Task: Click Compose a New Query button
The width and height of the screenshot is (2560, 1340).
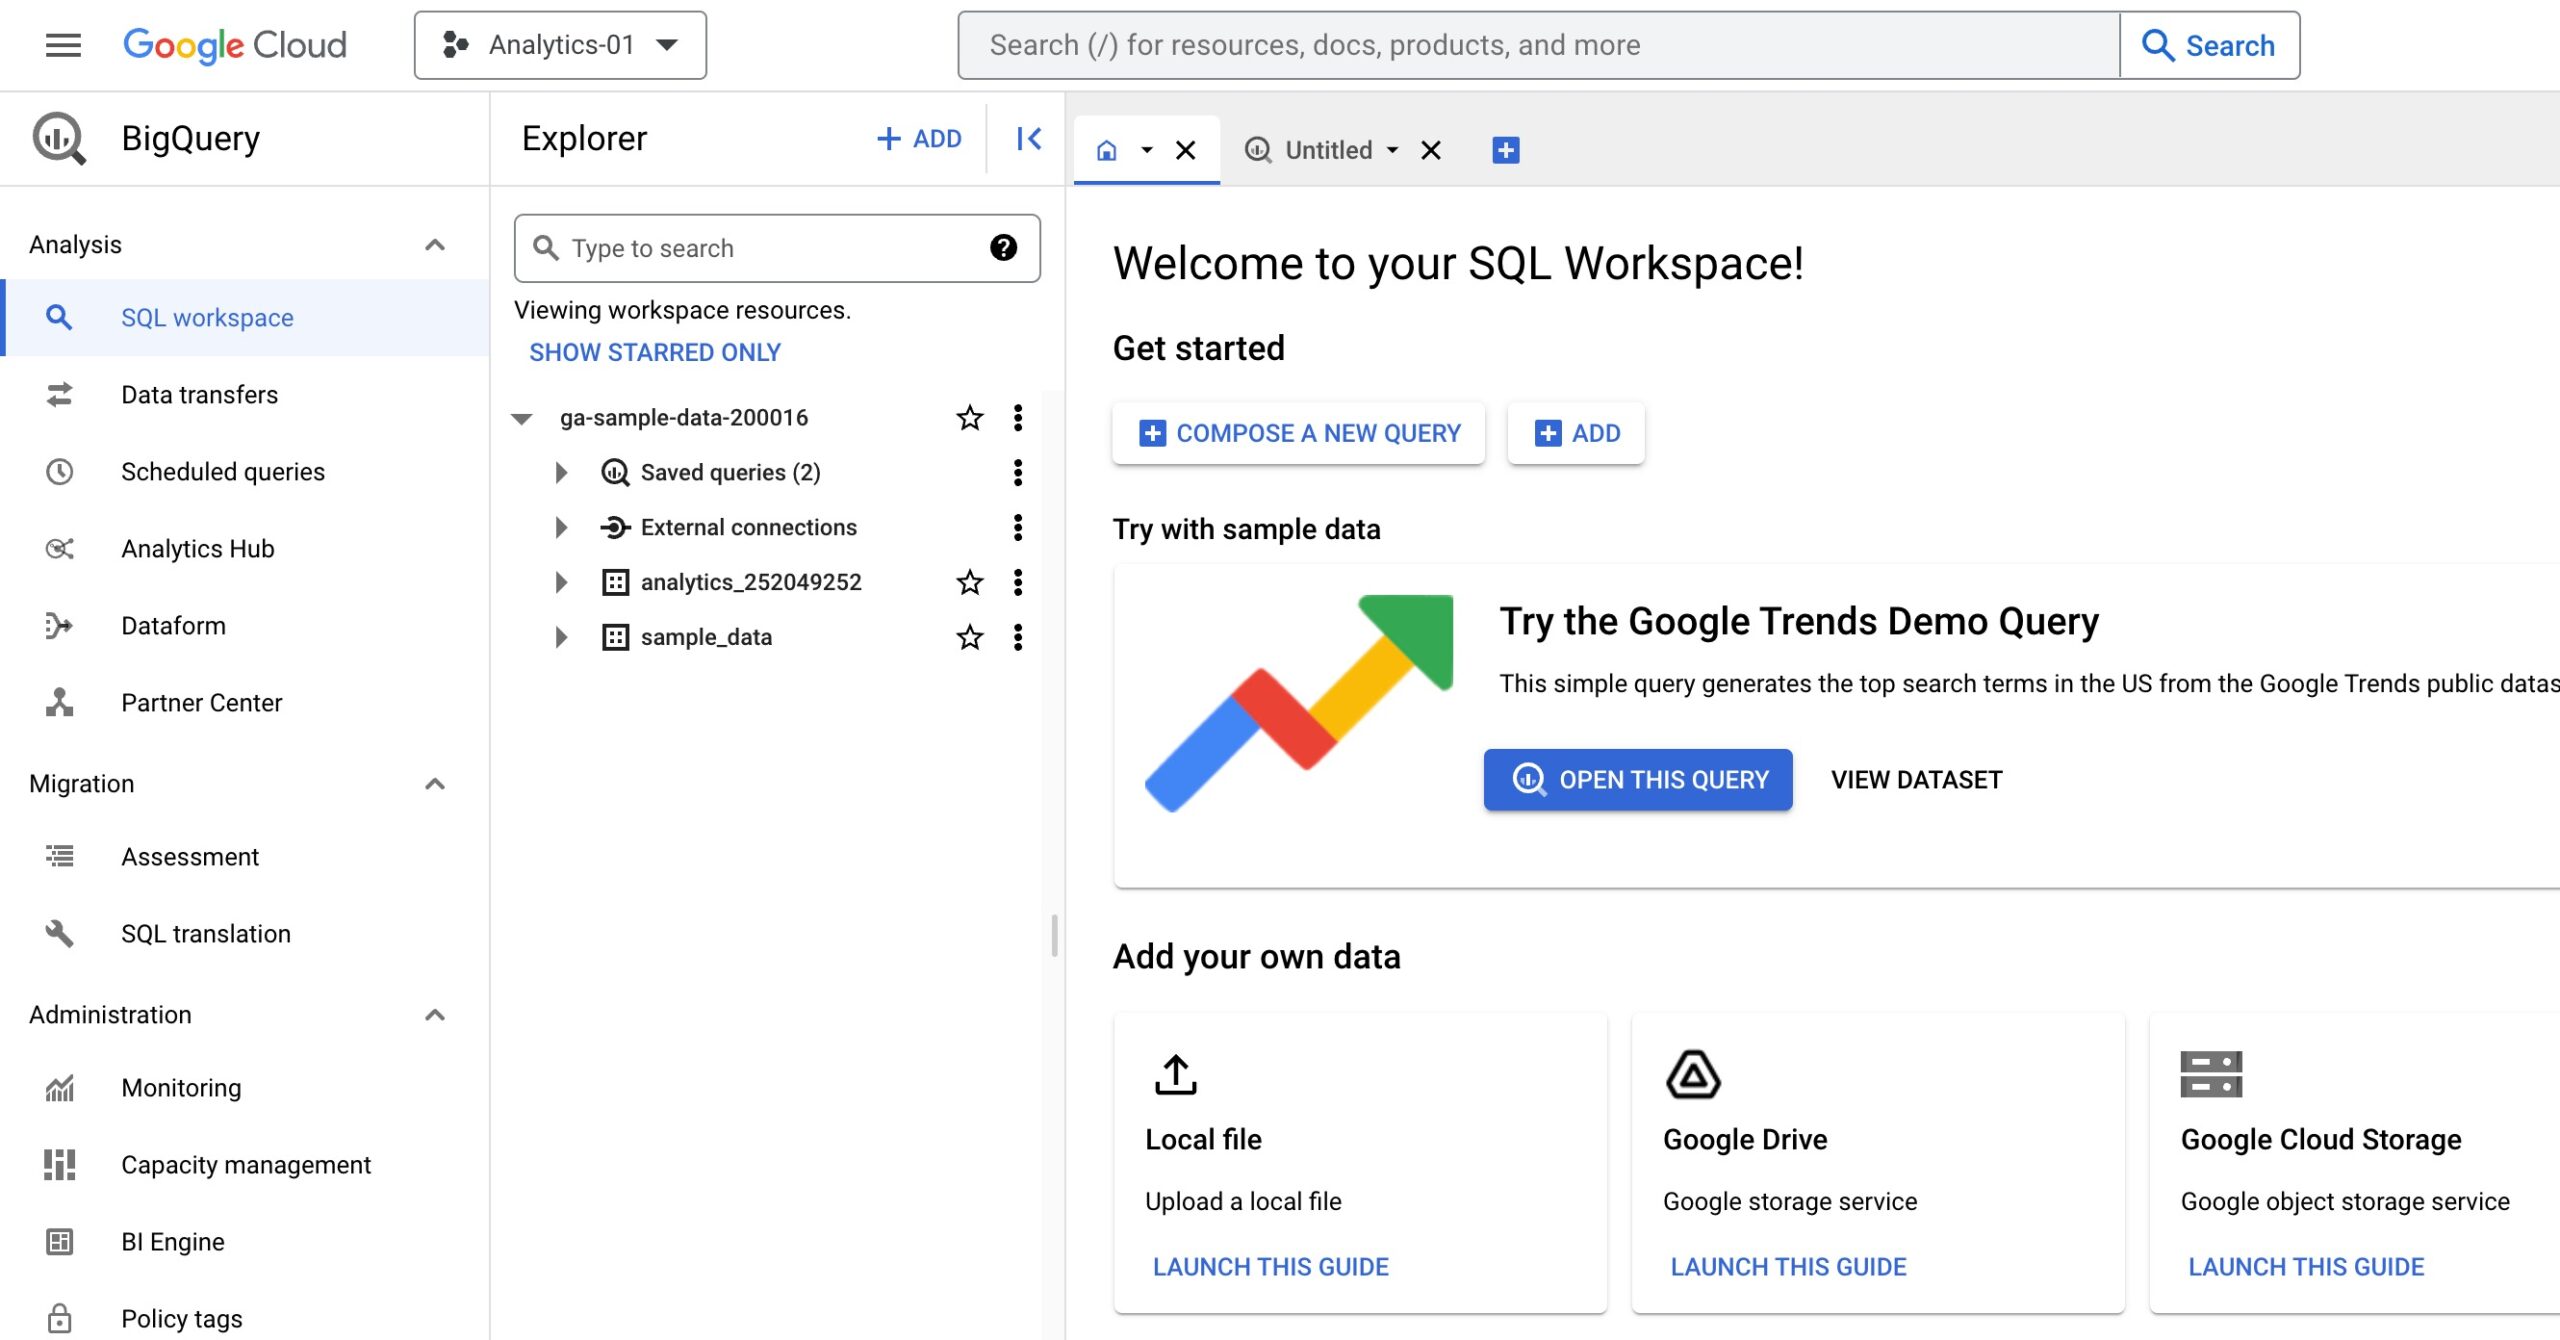Action: pos(1298,433)
